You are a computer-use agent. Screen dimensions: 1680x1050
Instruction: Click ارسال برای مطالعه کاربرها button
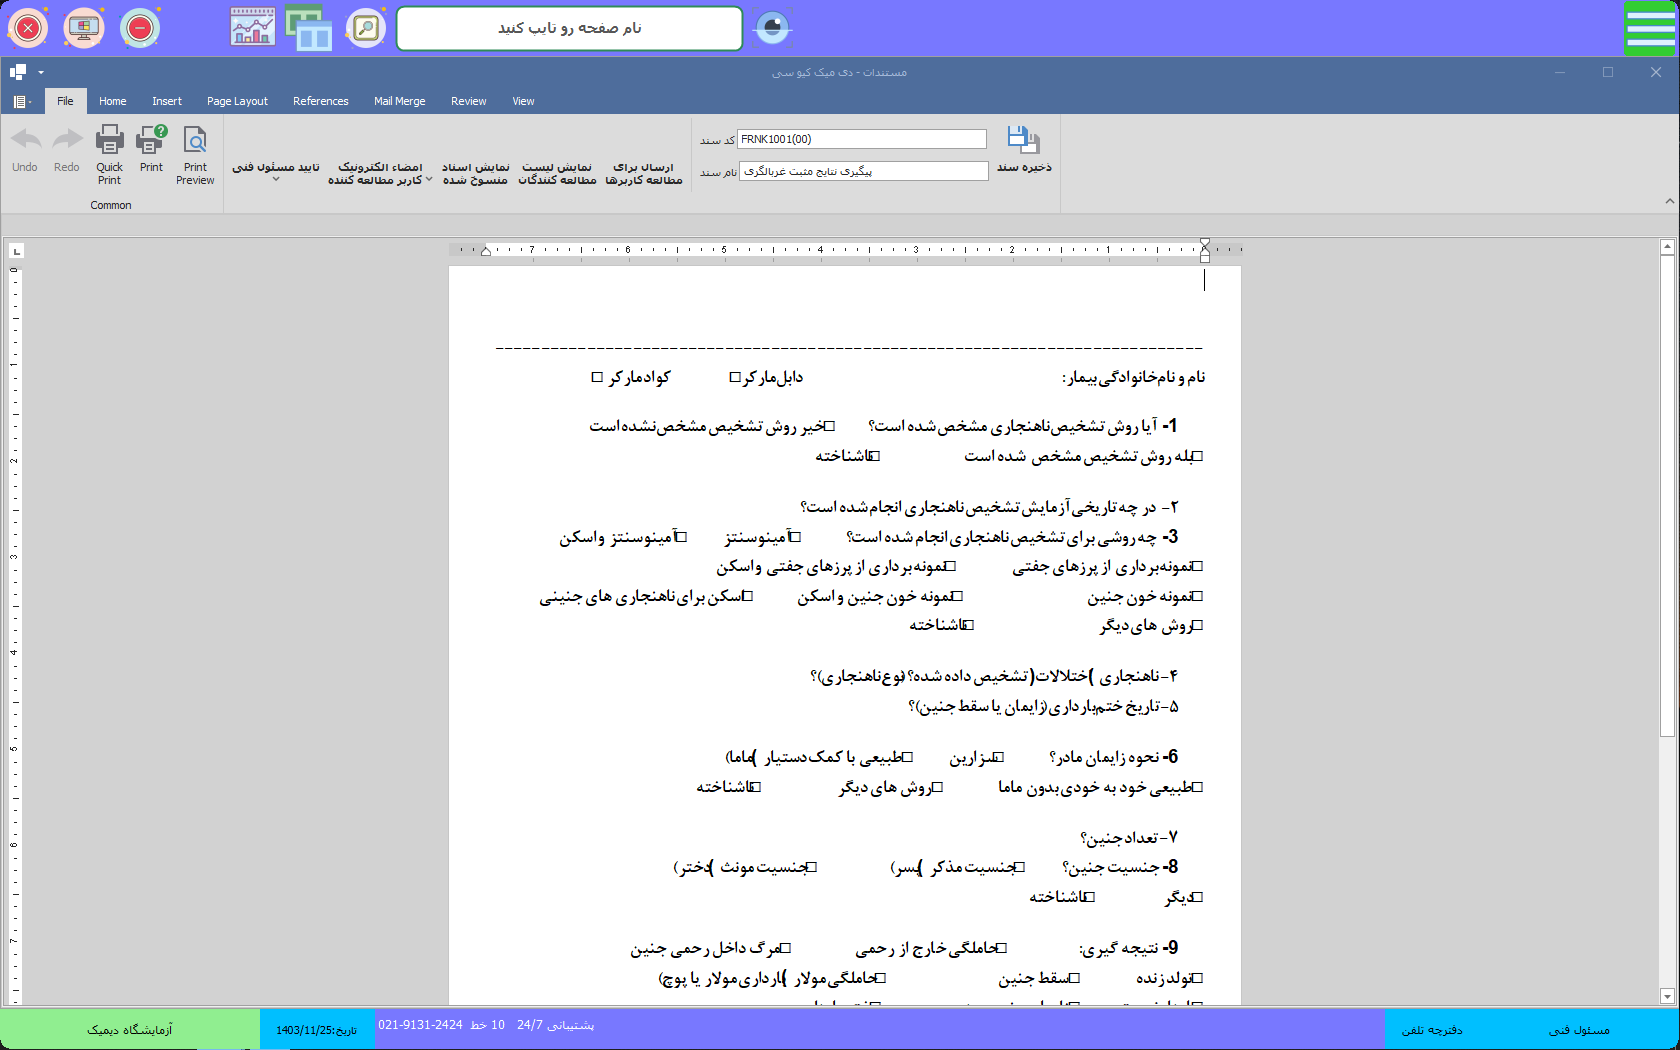(x=644, y=173)
